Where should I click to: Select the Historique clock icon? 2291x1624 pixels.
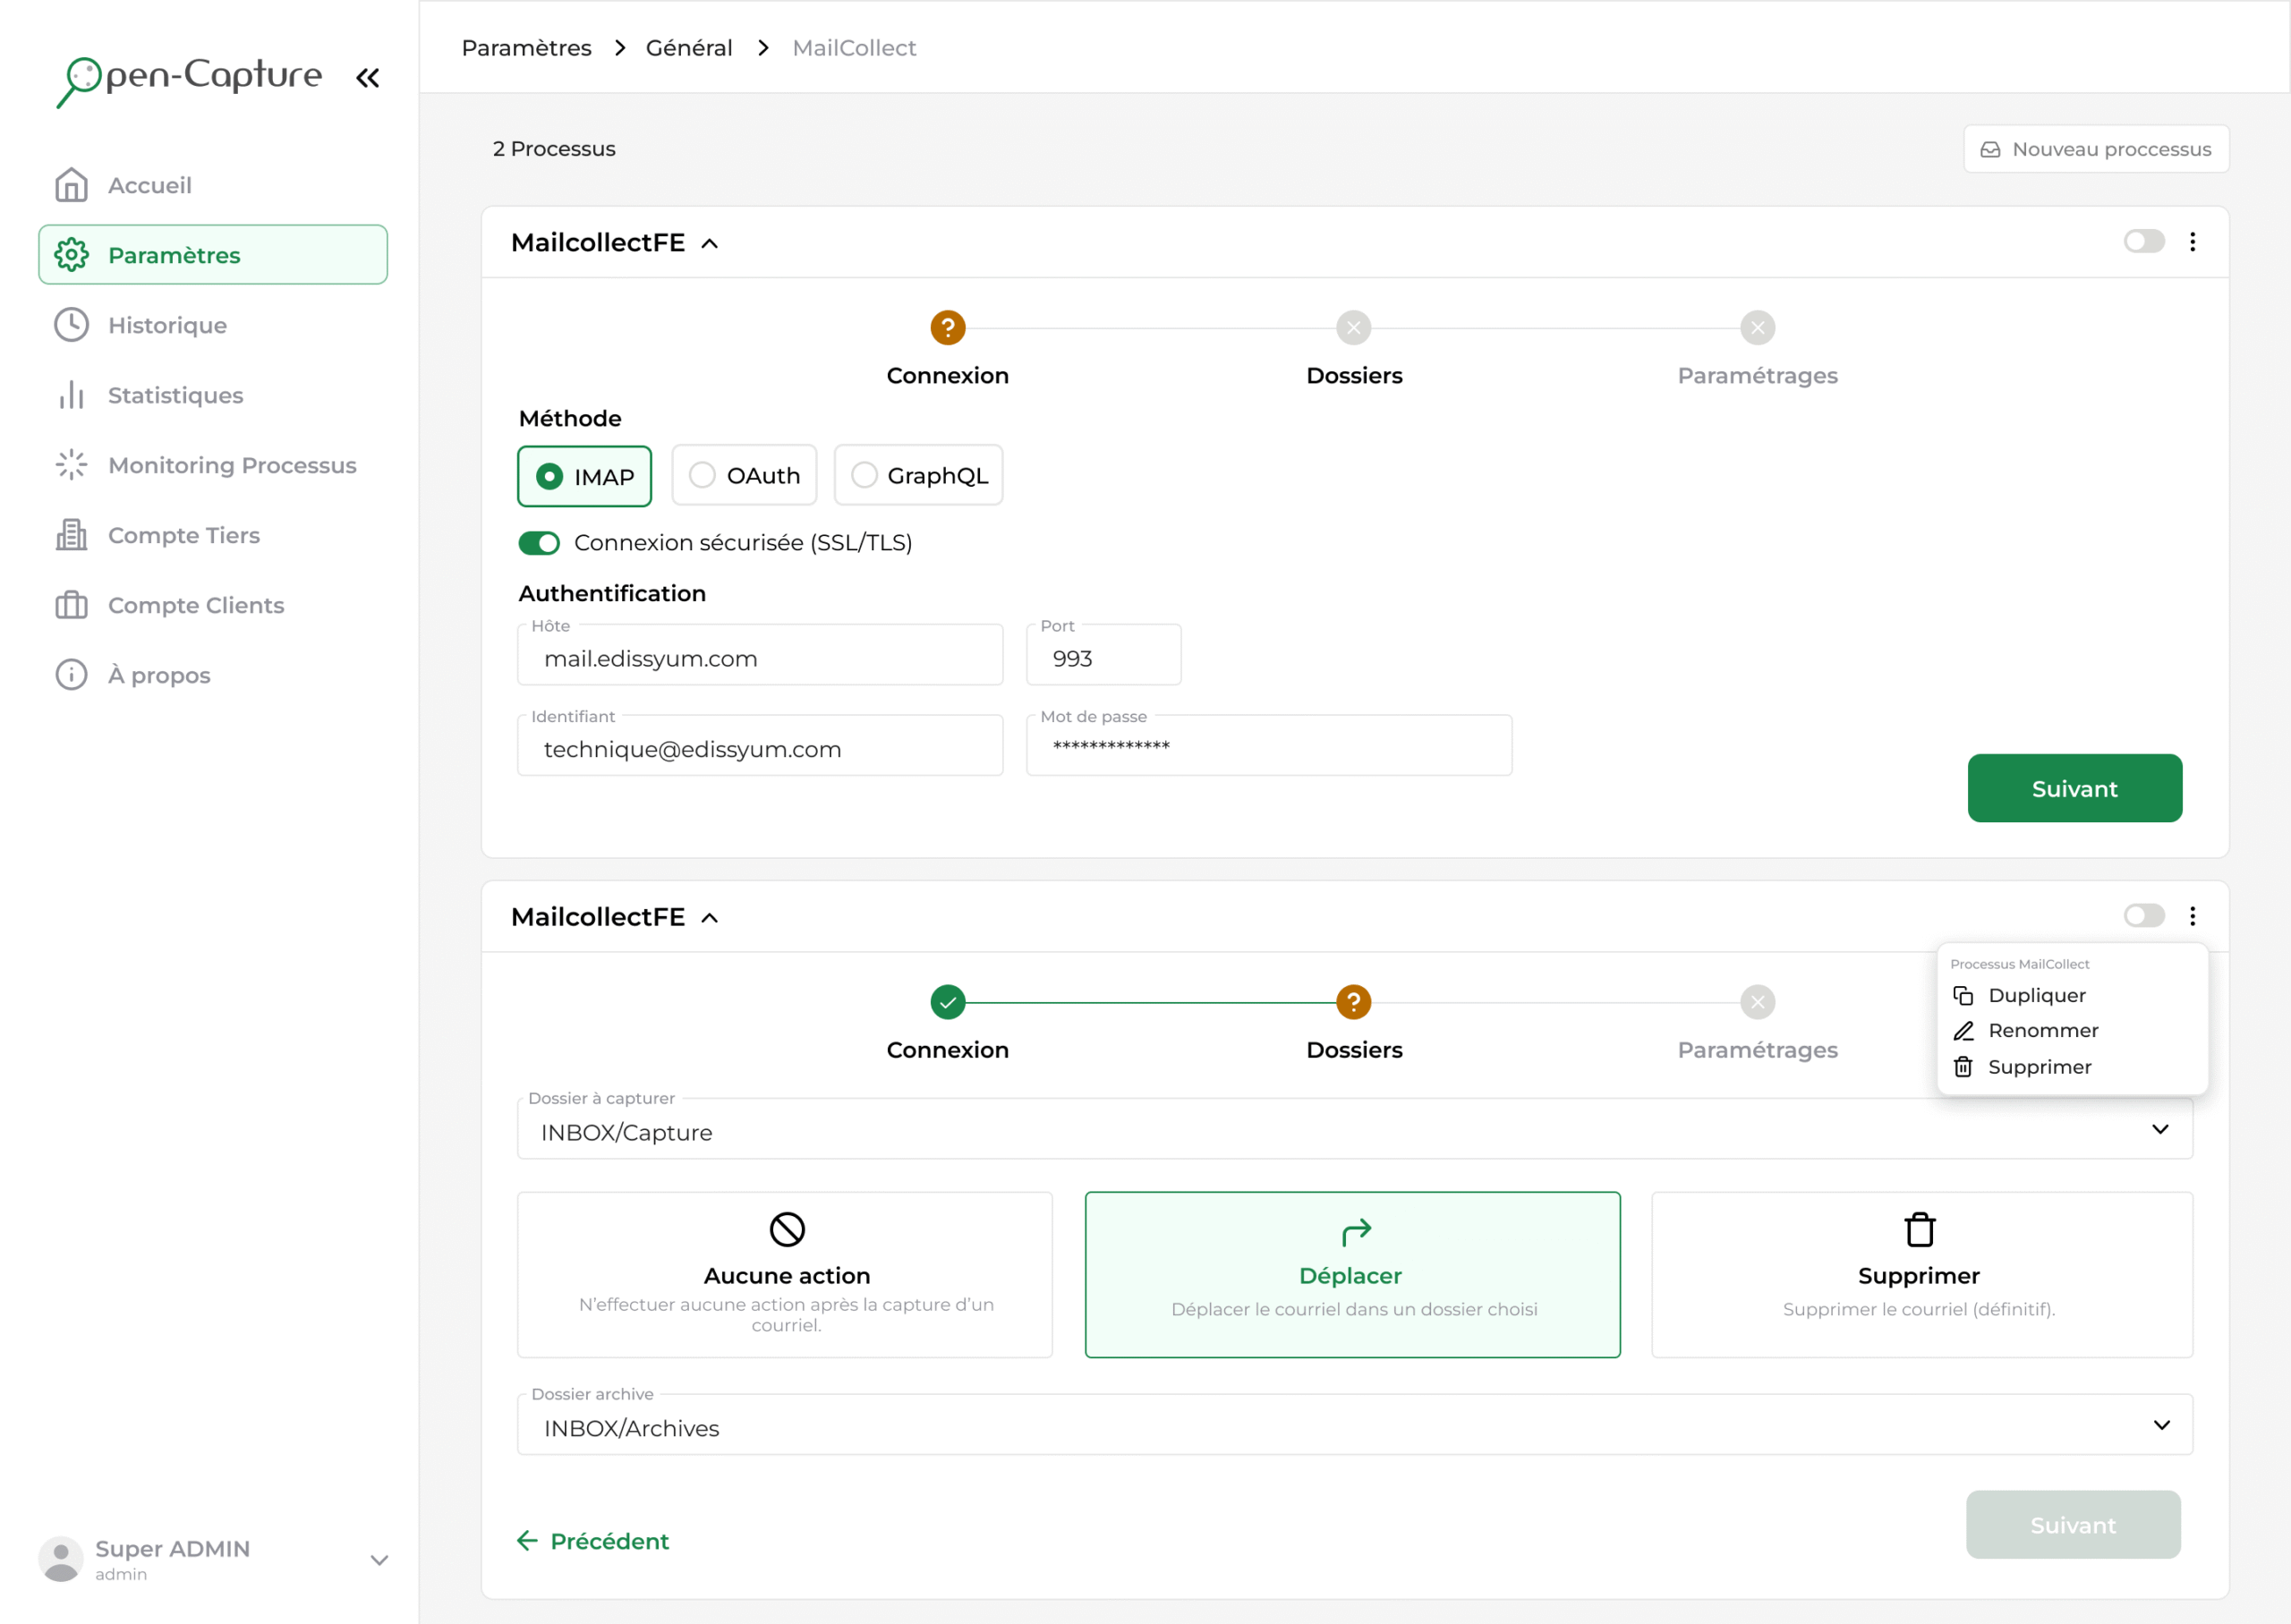click(x=71, y=324)
